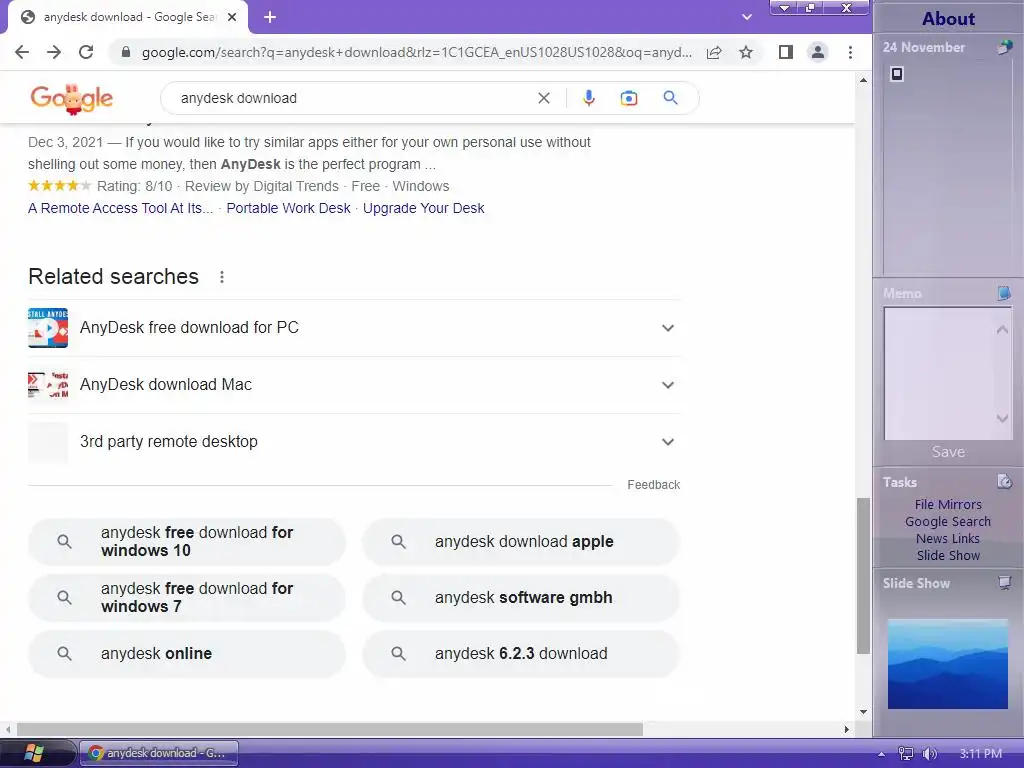This screenshot has height=768, width=1024.
Task: Search anydesk free download for windows 7
Action: point(187,598)
